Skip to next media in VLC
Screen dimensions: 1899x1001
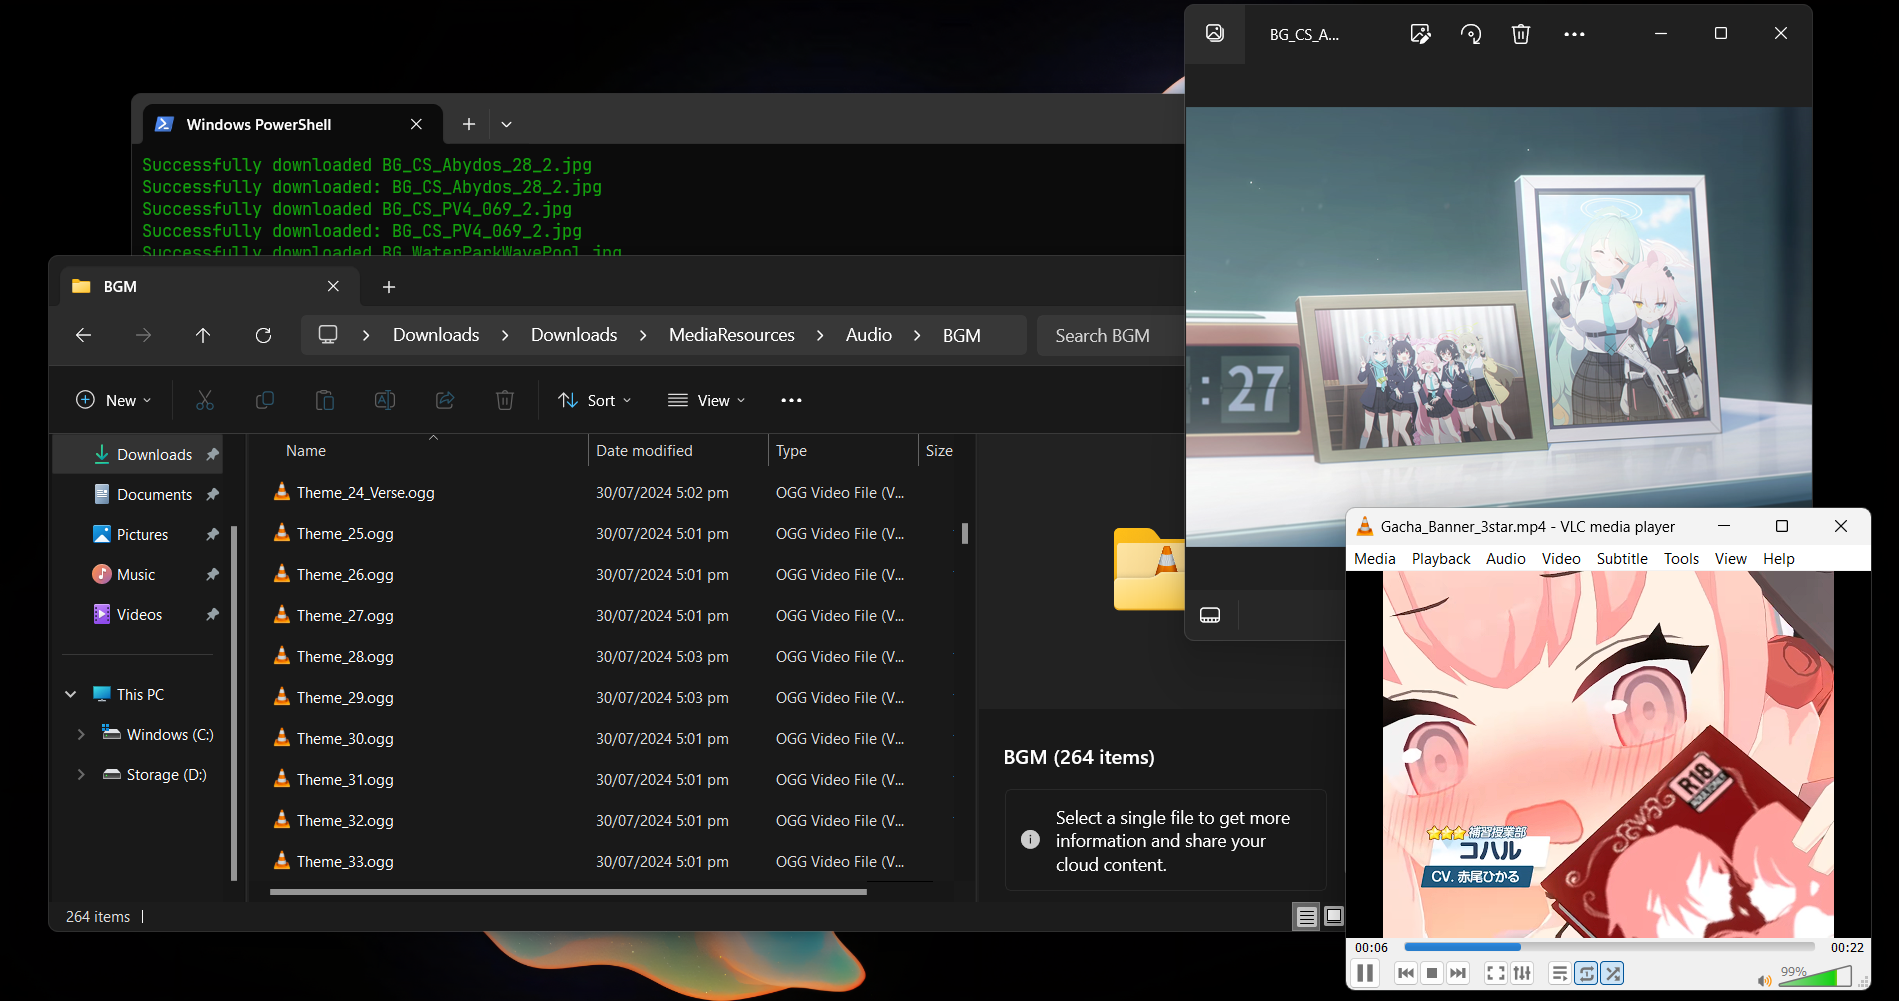pyautogui.click(x=1458, y=973)
